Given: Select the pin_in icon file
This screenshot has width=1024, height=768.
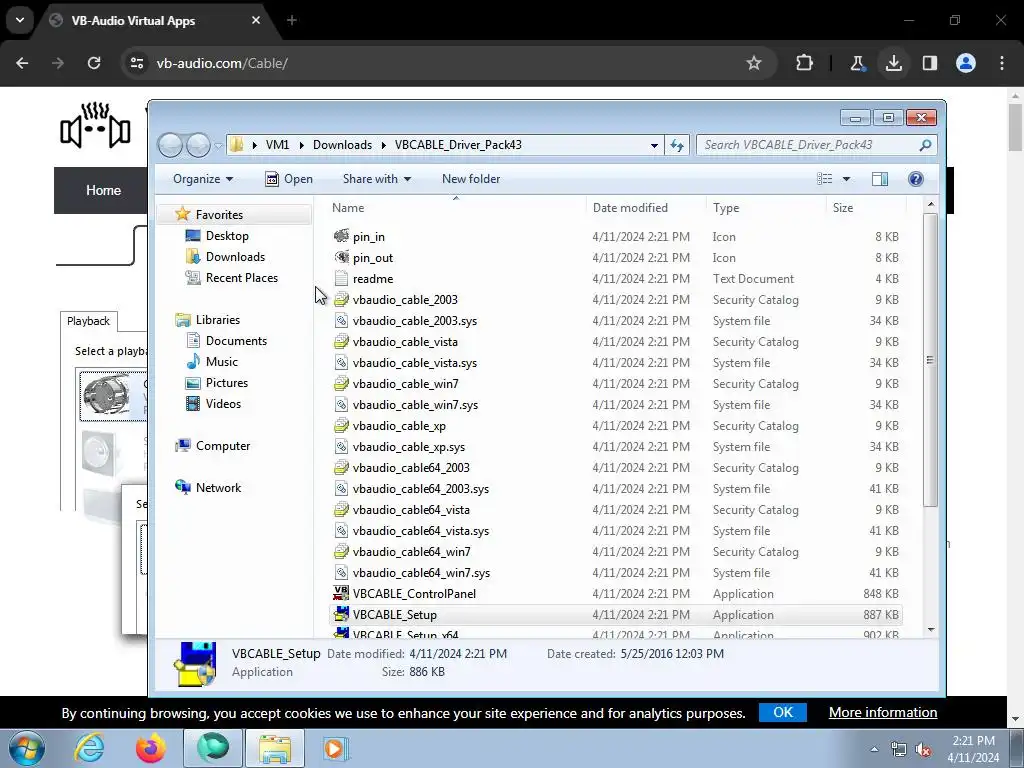Looking at the screenshot, I should pos(368,236).
